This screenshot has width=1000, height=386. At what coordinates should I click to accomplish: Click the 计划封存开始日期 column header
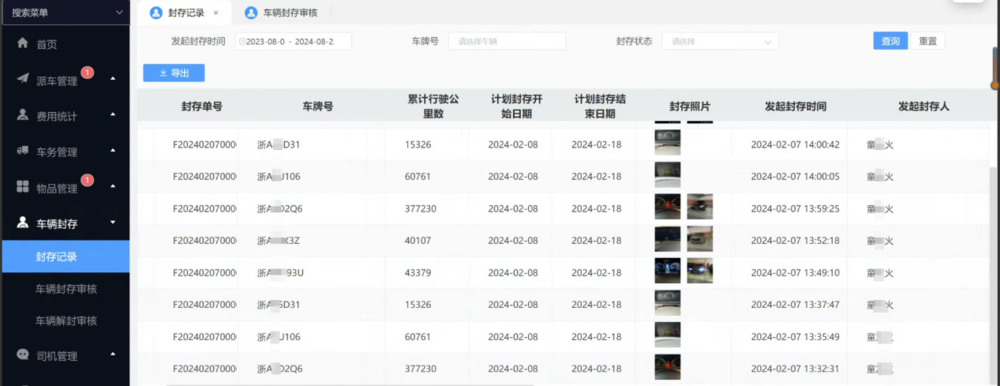coord(517,107)
